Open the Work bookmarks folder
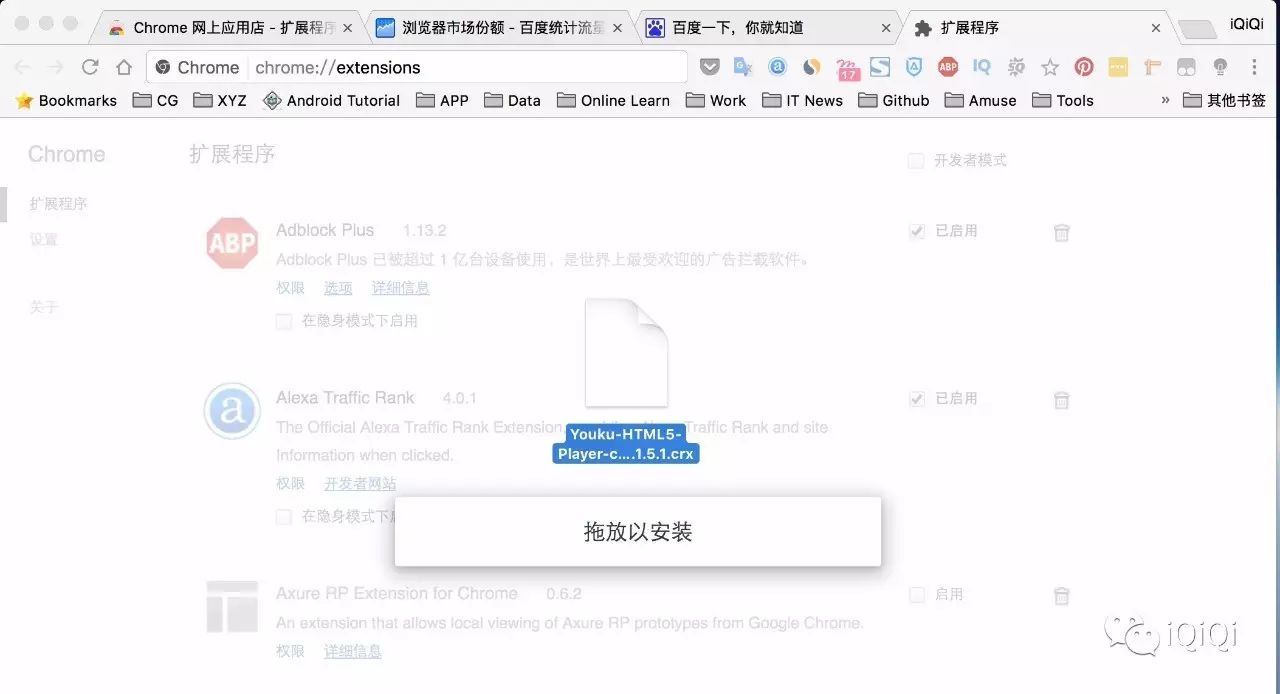 (x=716, y=100)
